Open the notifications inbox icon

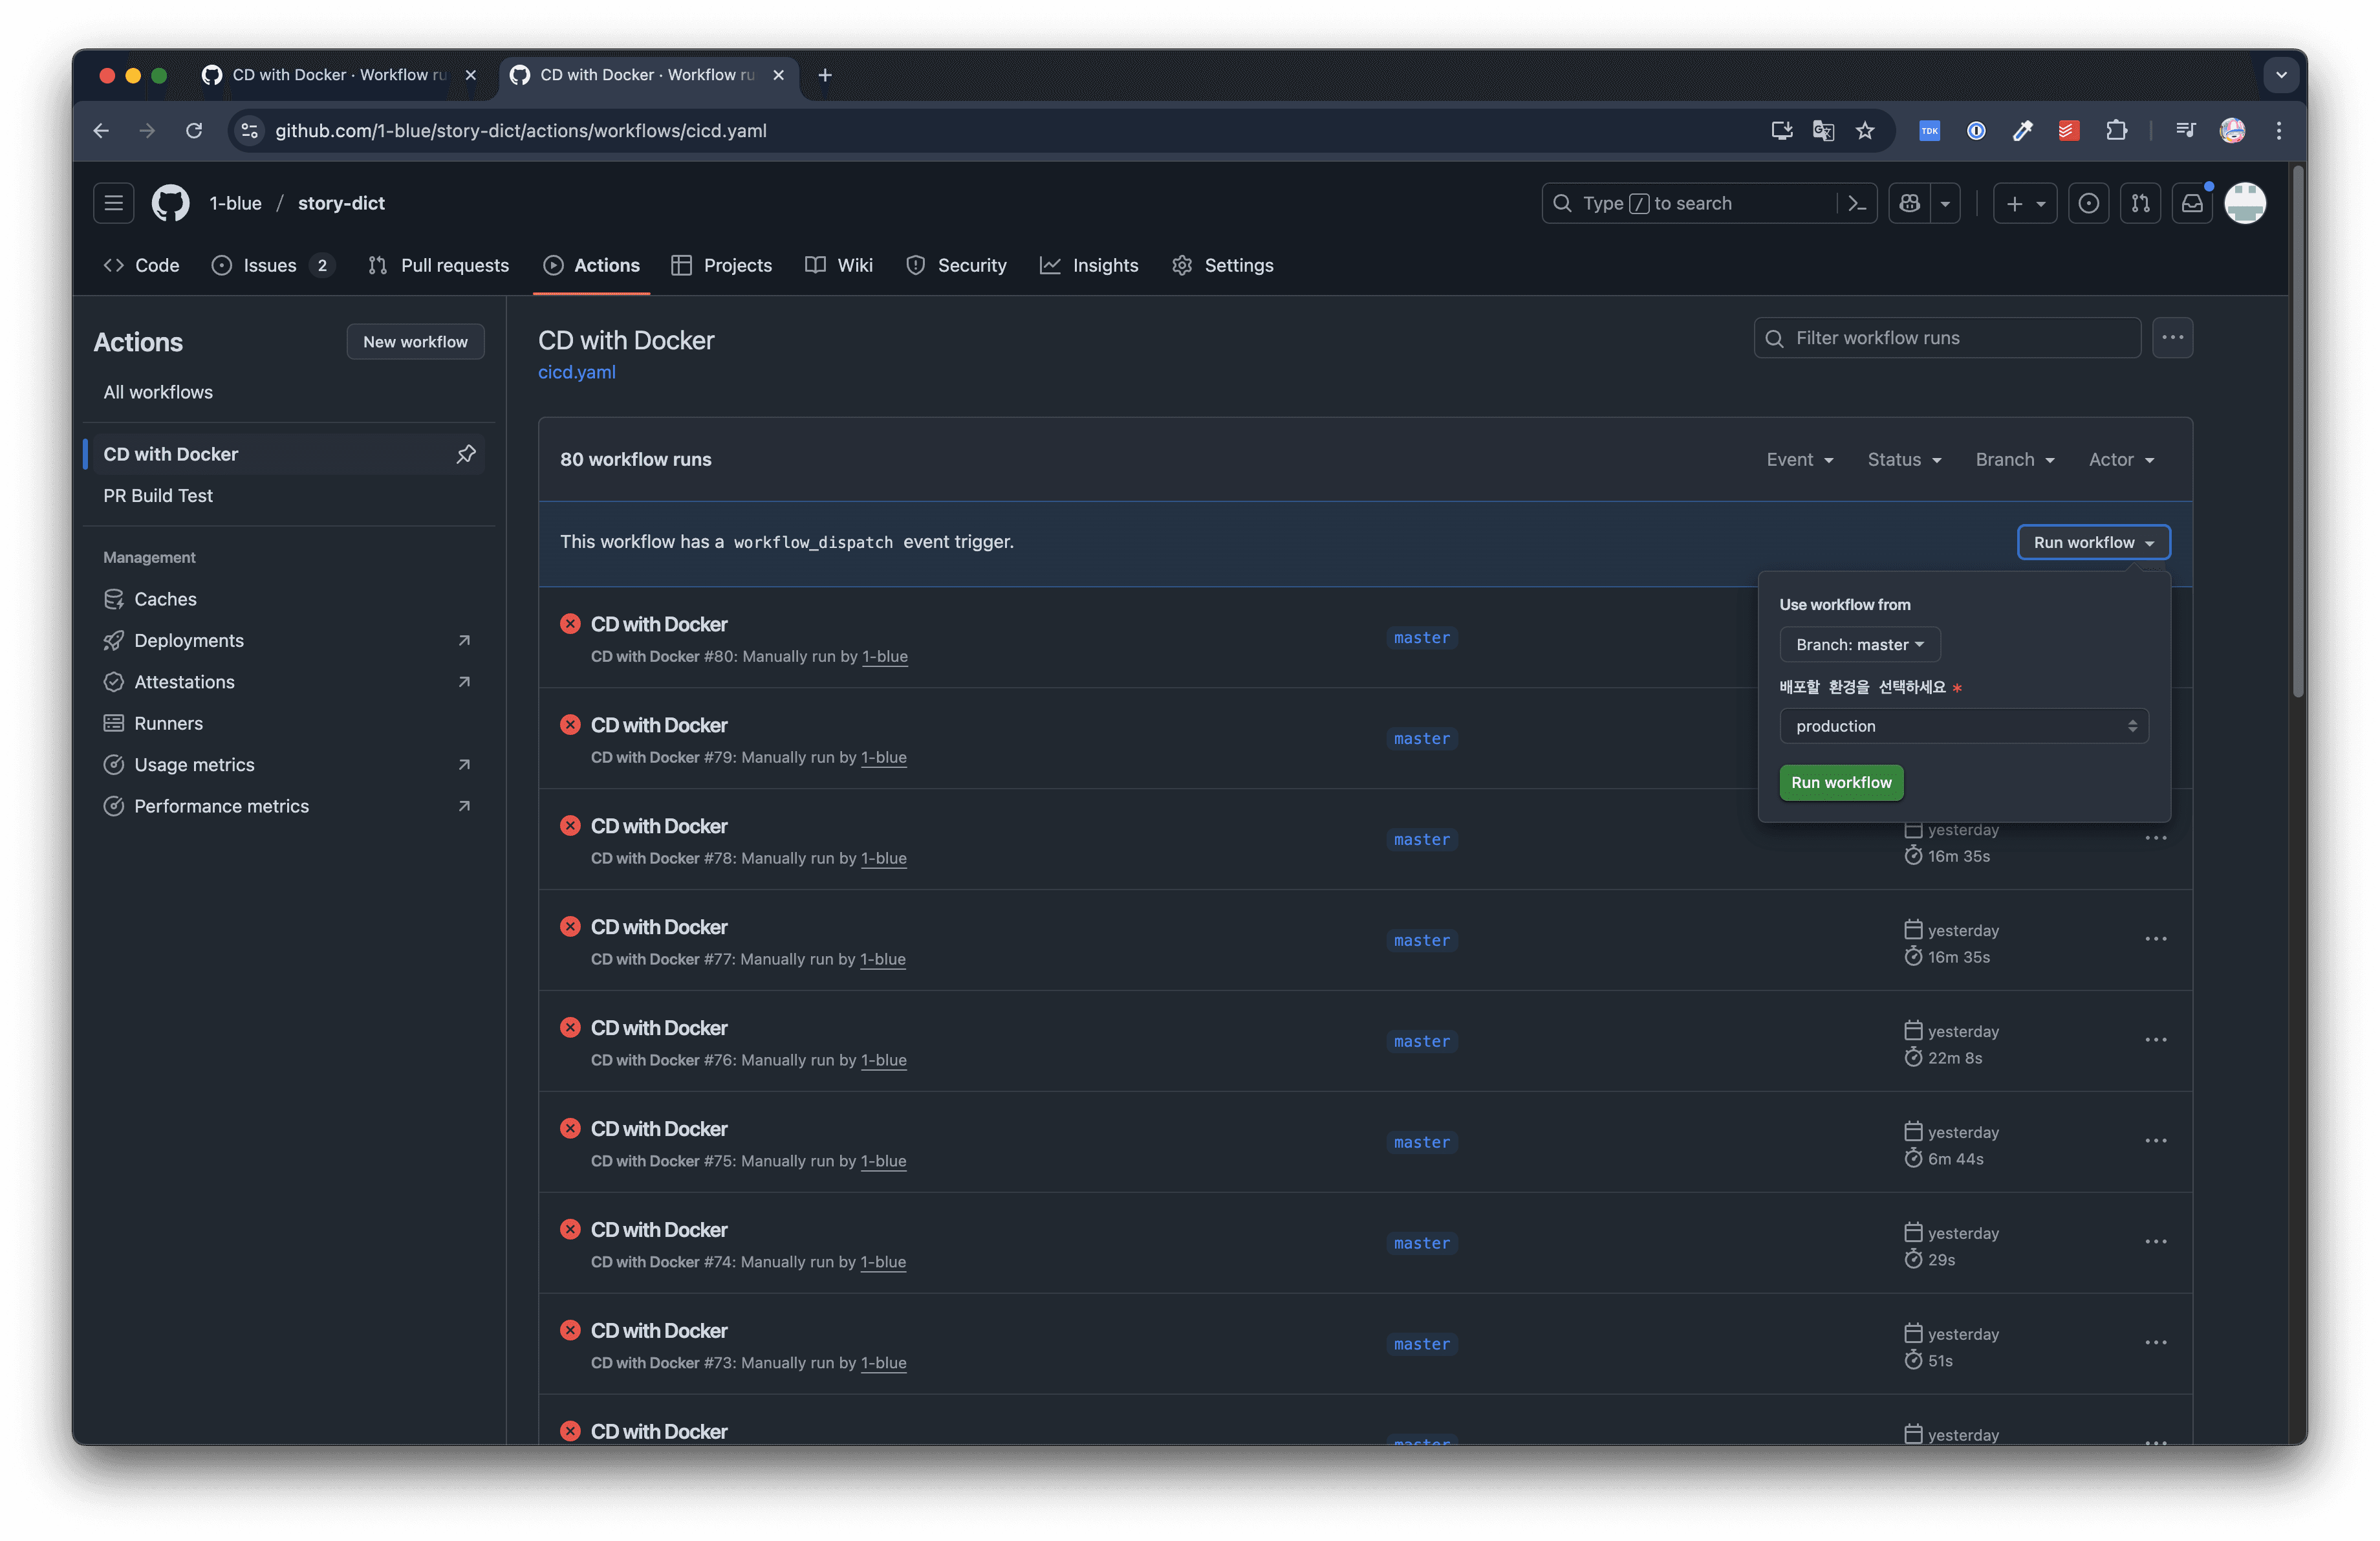point(2193,203)
